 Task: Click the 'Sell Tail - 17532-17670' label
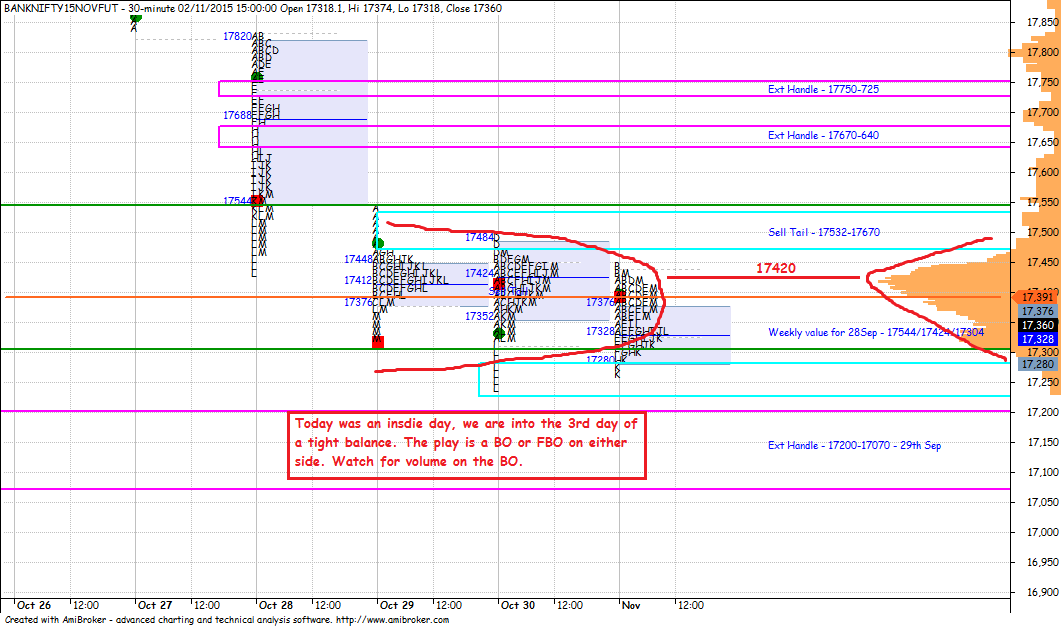pyautogui.click(x=824, y=232)
